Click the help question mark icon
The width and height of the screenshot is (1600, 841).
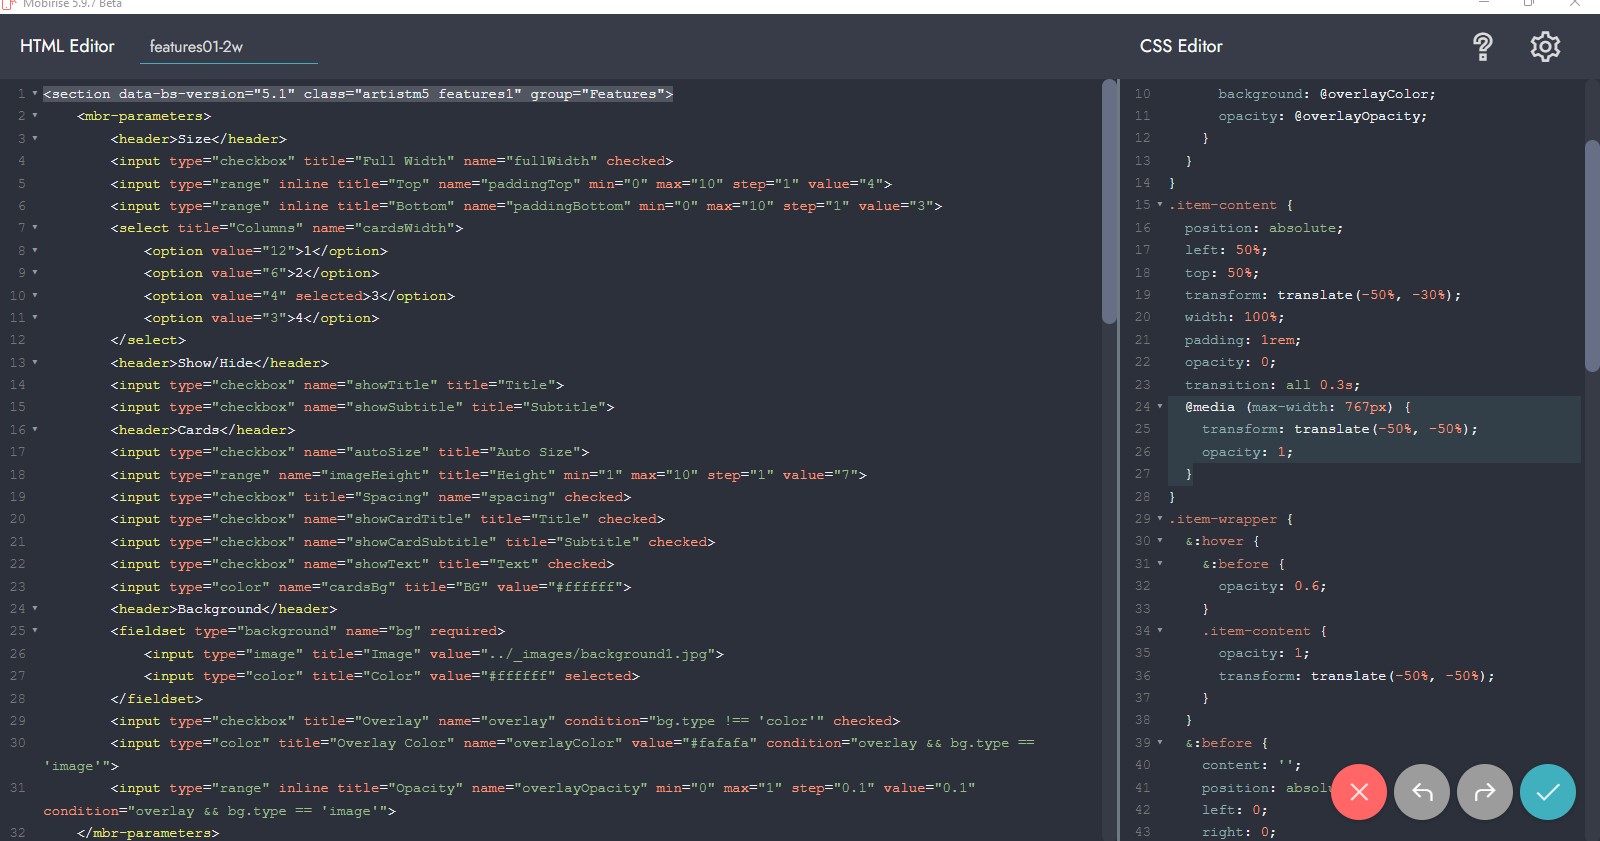tap(1483, 46)
